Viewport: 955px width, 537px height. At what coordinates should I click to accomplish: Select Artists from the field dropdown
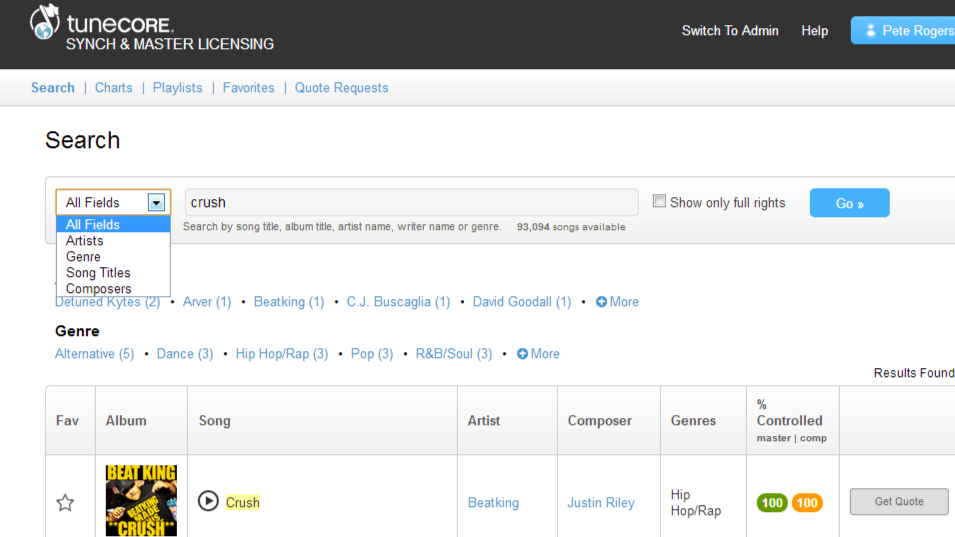pos(85,241)
